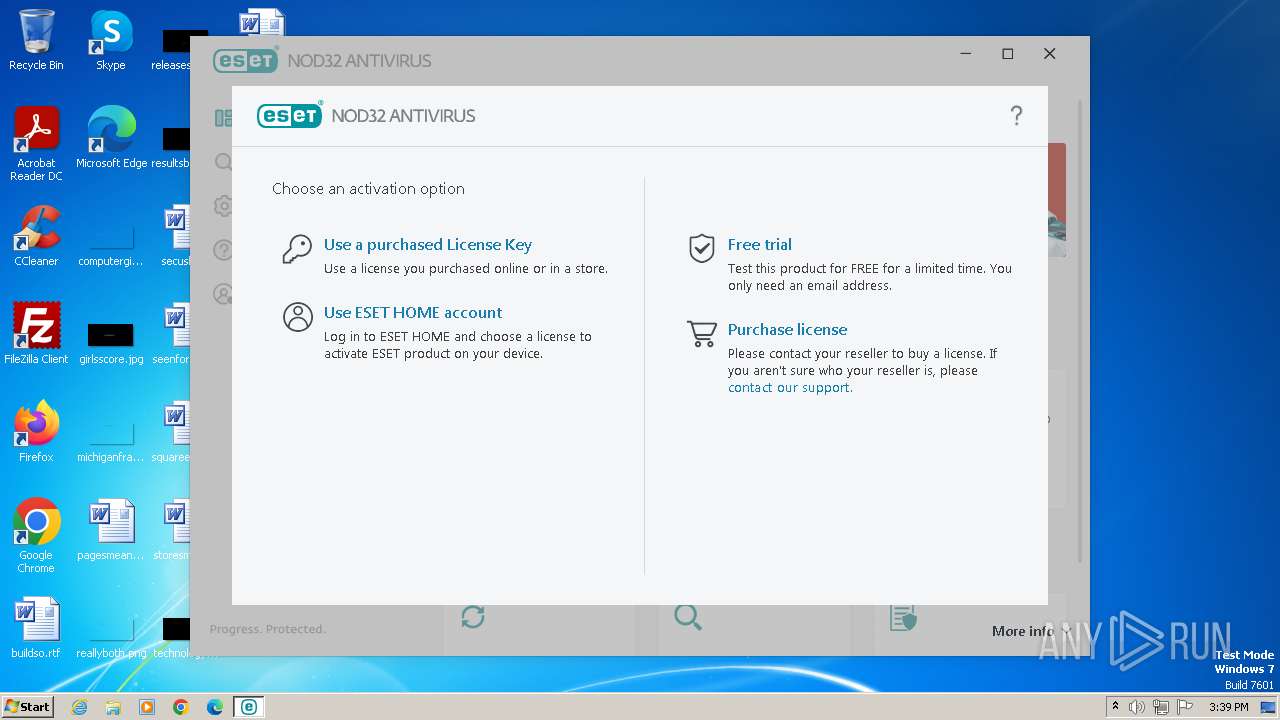Click the shopping cart Purchase icon
The width and height of the screenshot is (1280, 720).
click(x=702, y=334)
